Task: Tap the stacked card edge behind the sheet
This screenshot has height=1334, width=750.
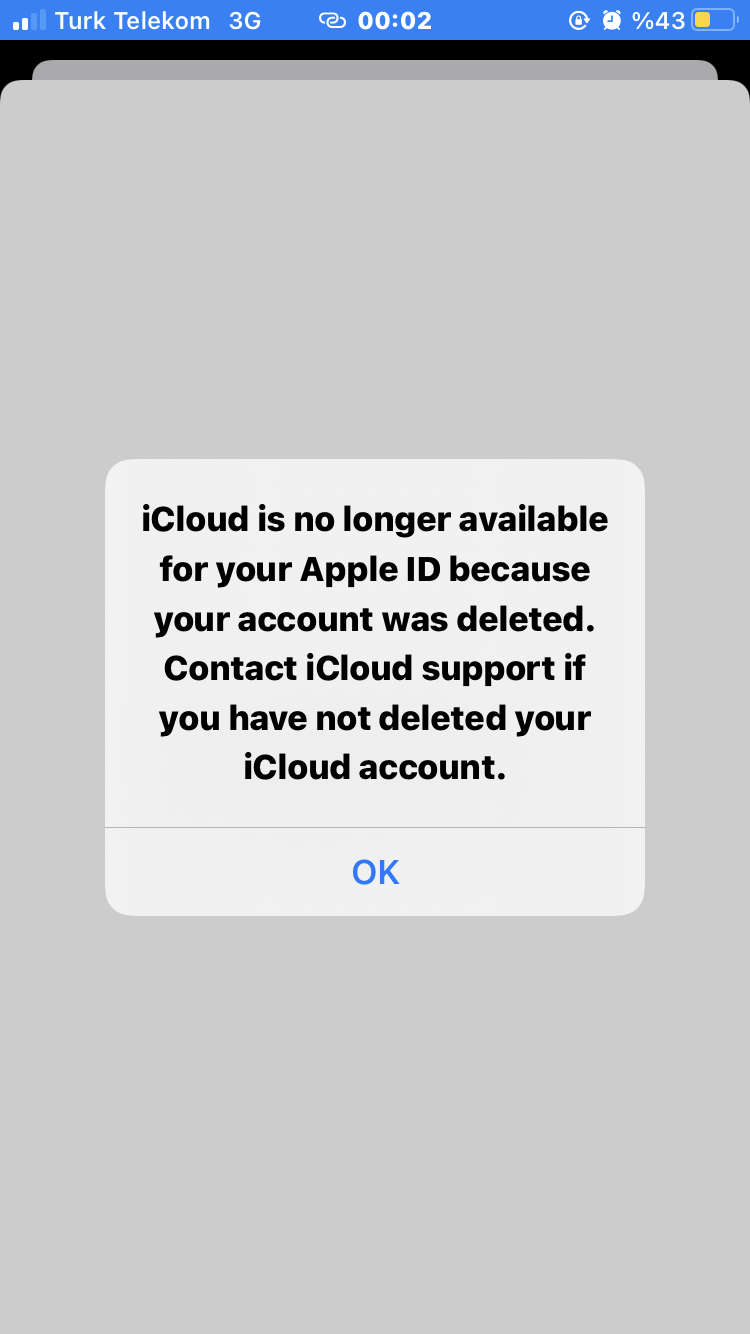Action: pyautogui.click(x=375, y=69)
